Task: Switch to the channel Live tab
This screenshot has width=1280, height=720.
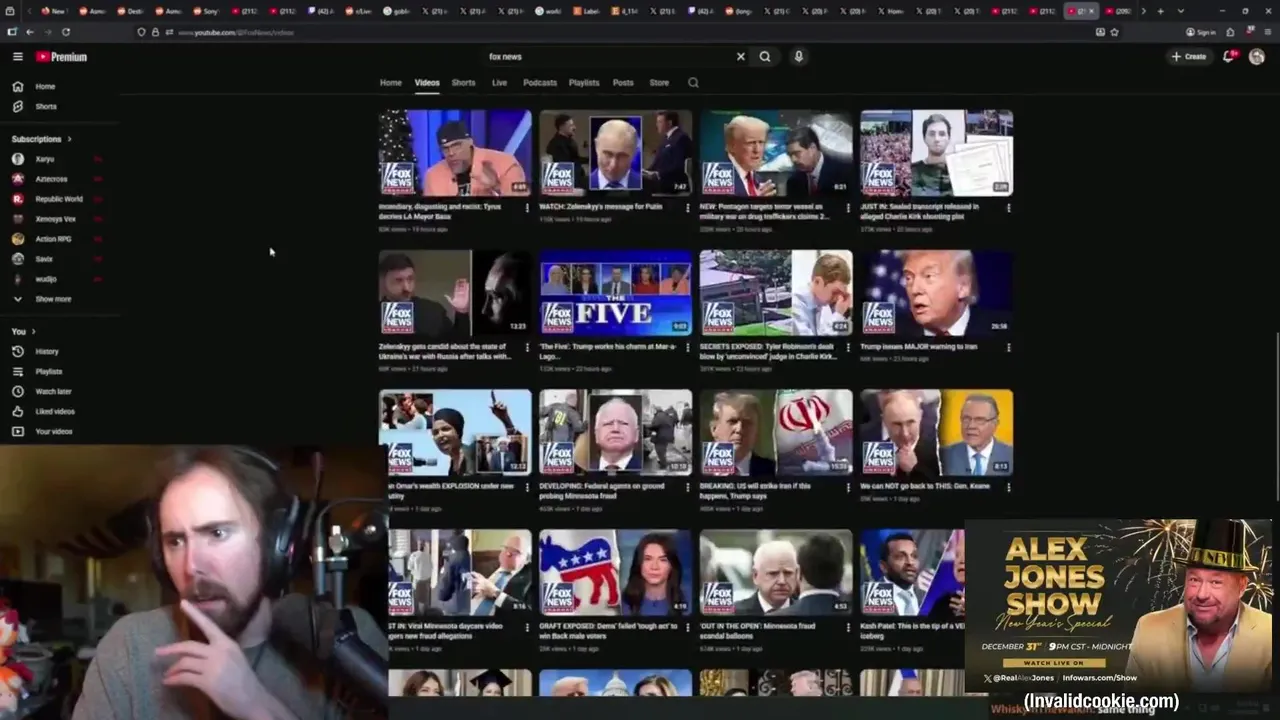Action: coord(499,83)
